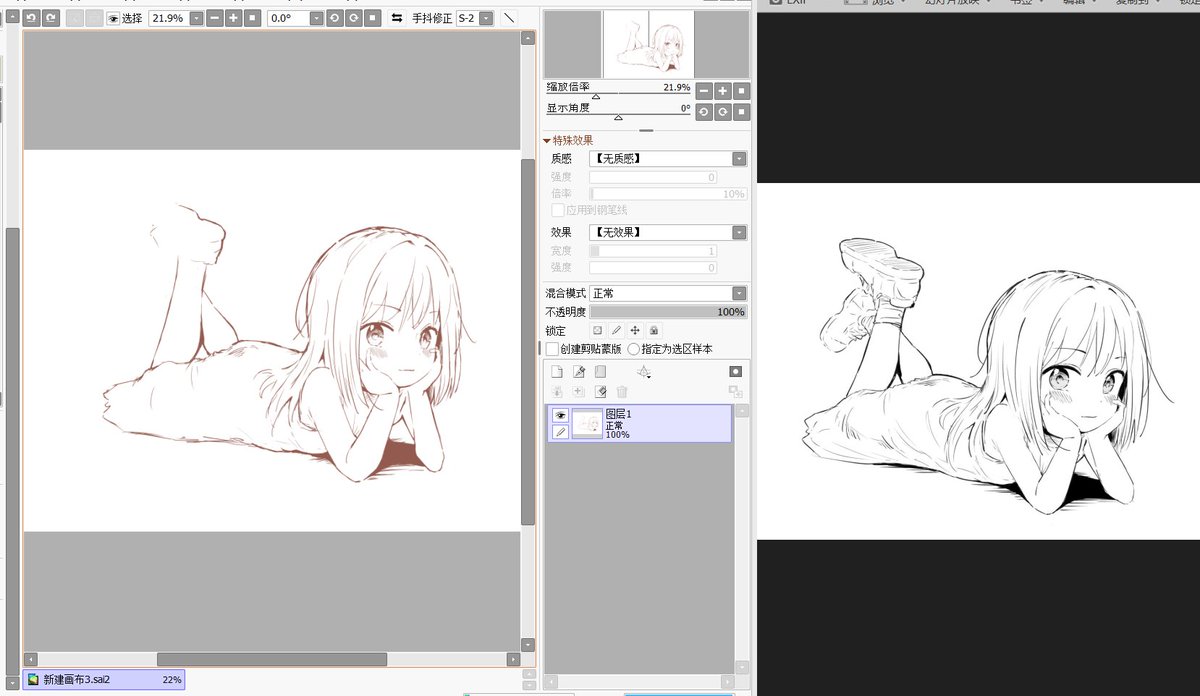Click navigator panel zoom in plus button
The image size is (1200, 696).
(722, 90)
